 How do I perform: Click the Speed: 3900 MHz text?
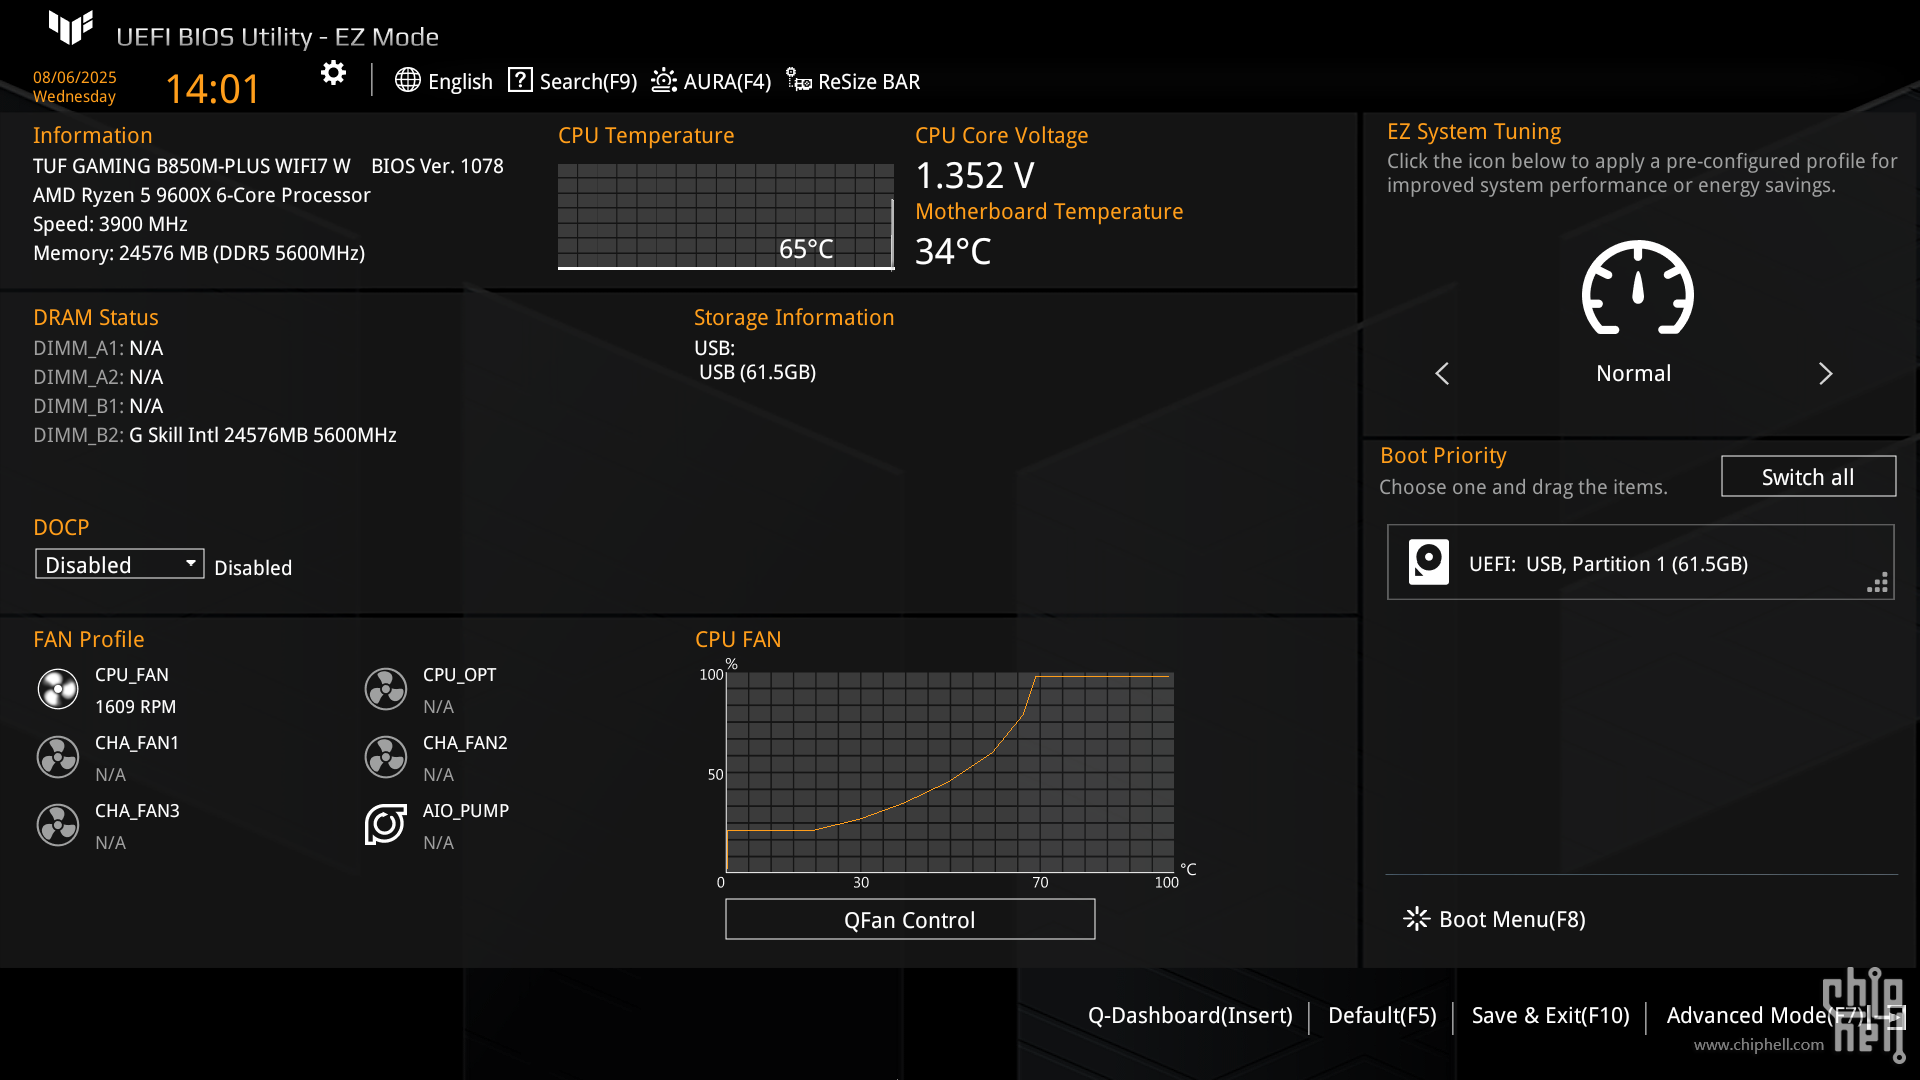110,225
